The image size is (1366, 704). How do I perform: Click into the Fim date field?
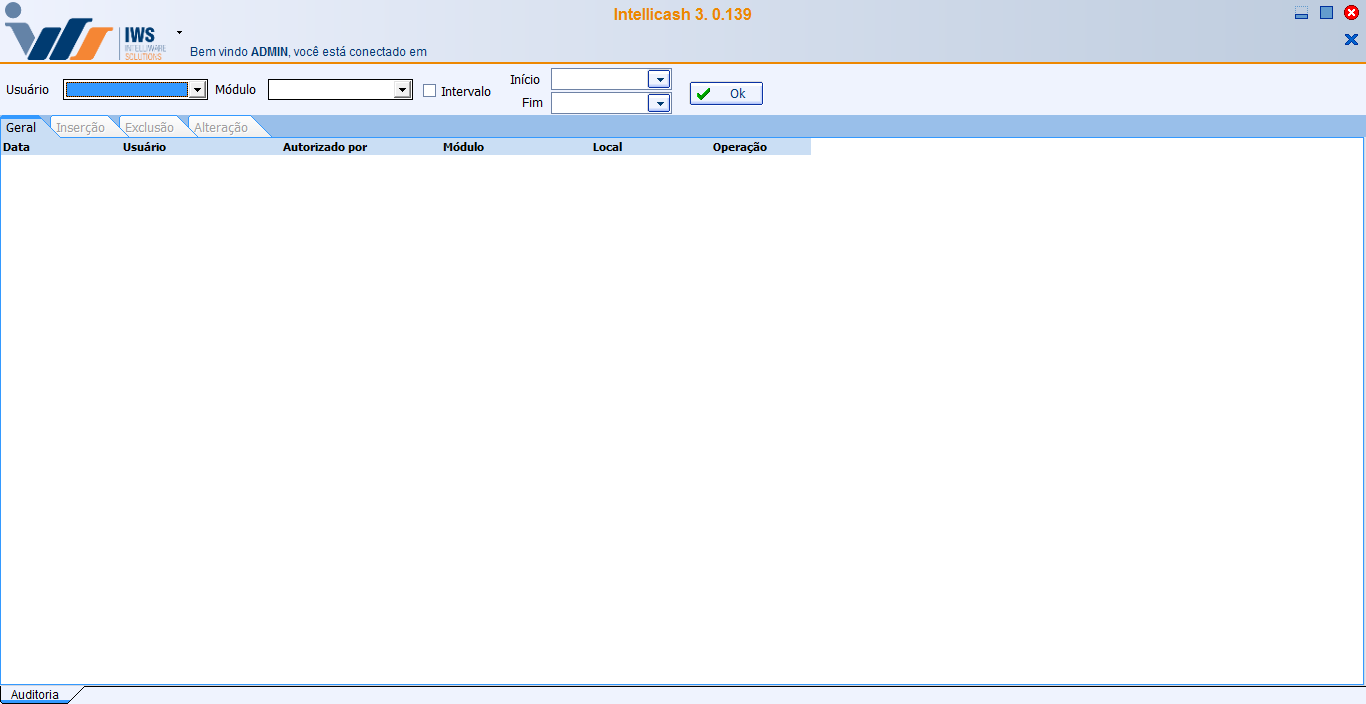[x=600, y=103]
